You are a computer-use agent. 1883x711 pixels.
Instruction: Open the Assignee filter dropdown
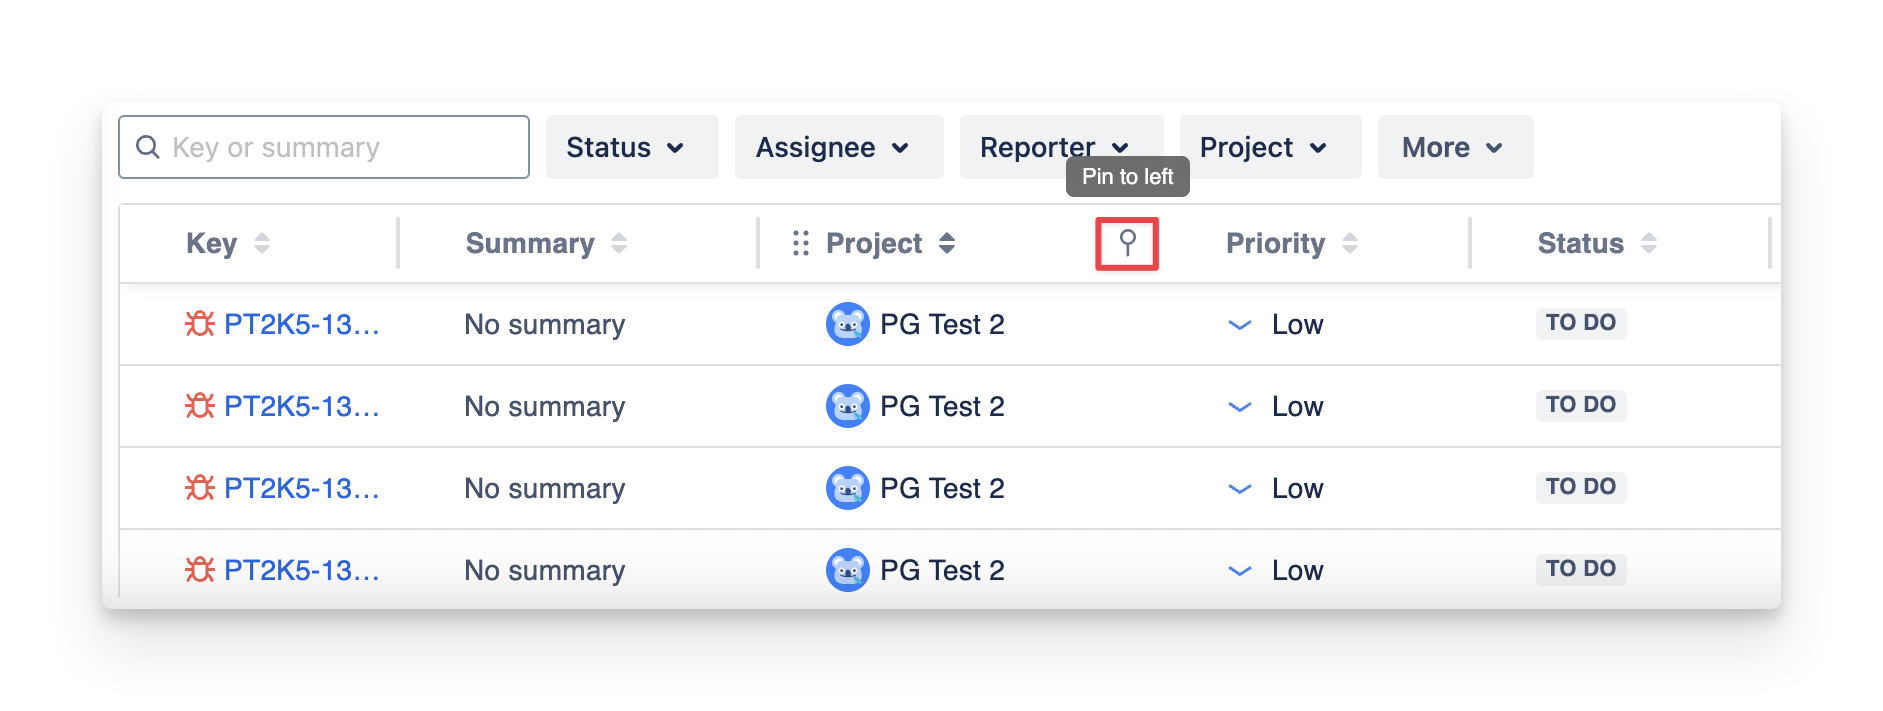coord(838,147)
